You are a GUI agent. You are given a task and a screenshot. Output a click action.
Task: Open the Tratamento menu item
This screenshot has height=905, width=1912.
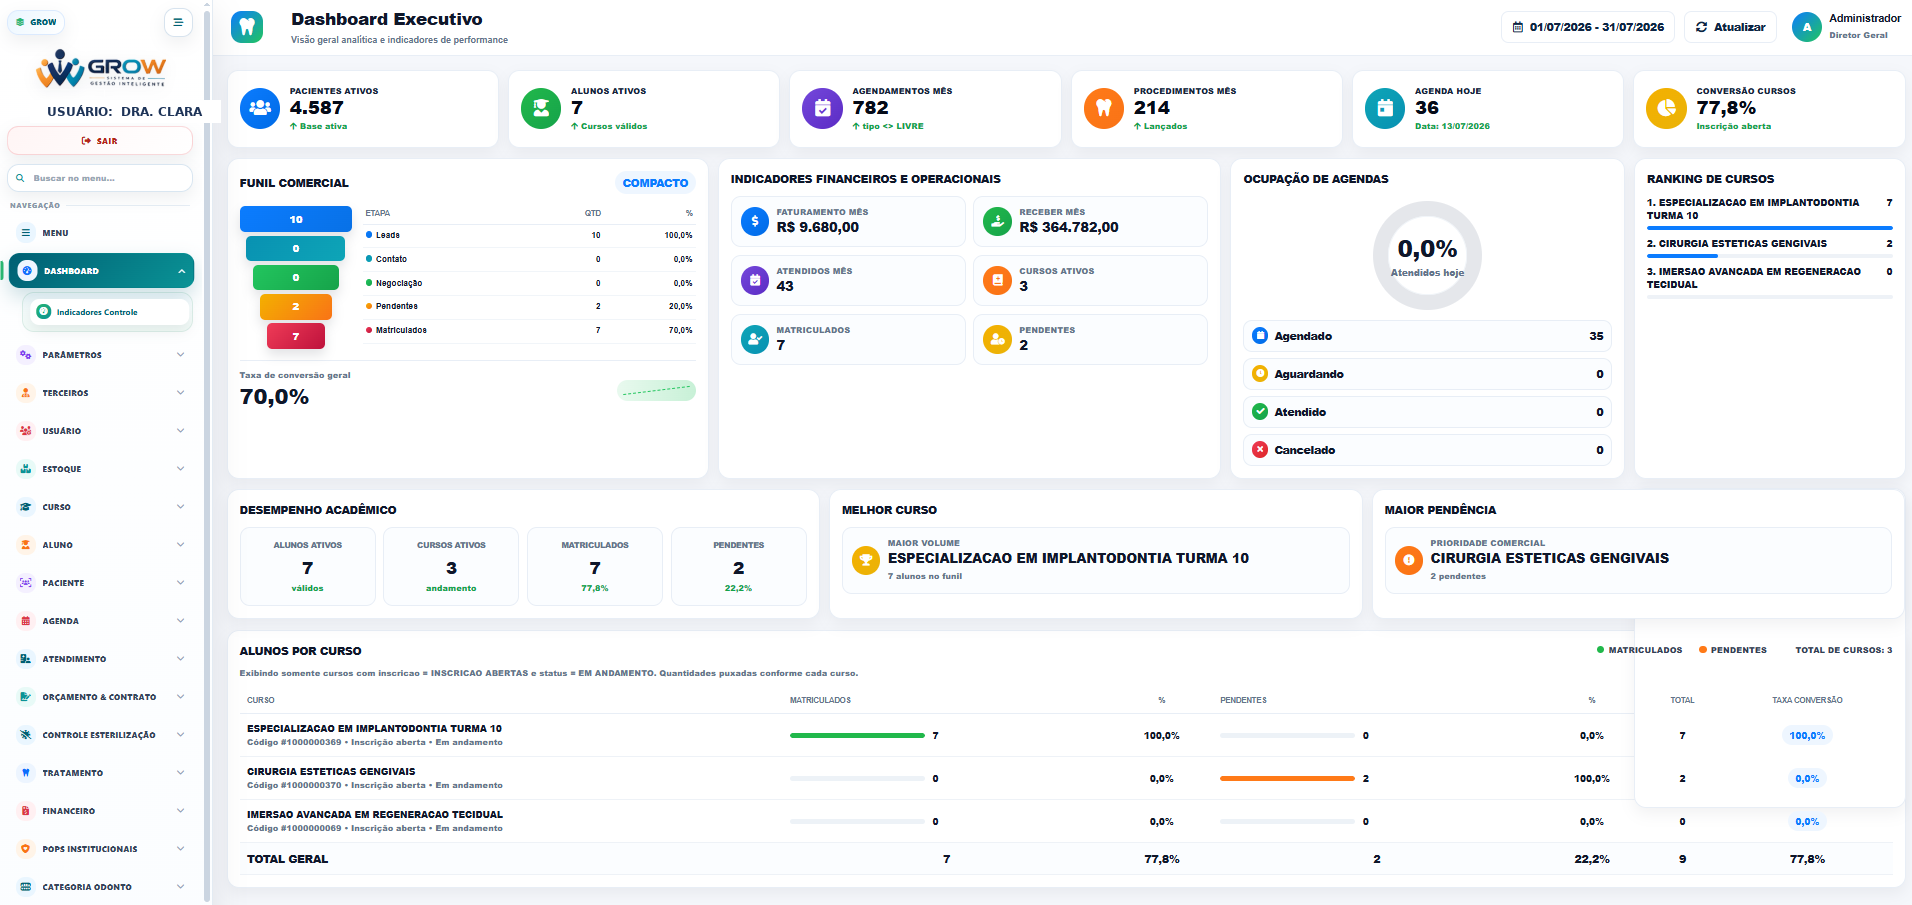(101, 773)
